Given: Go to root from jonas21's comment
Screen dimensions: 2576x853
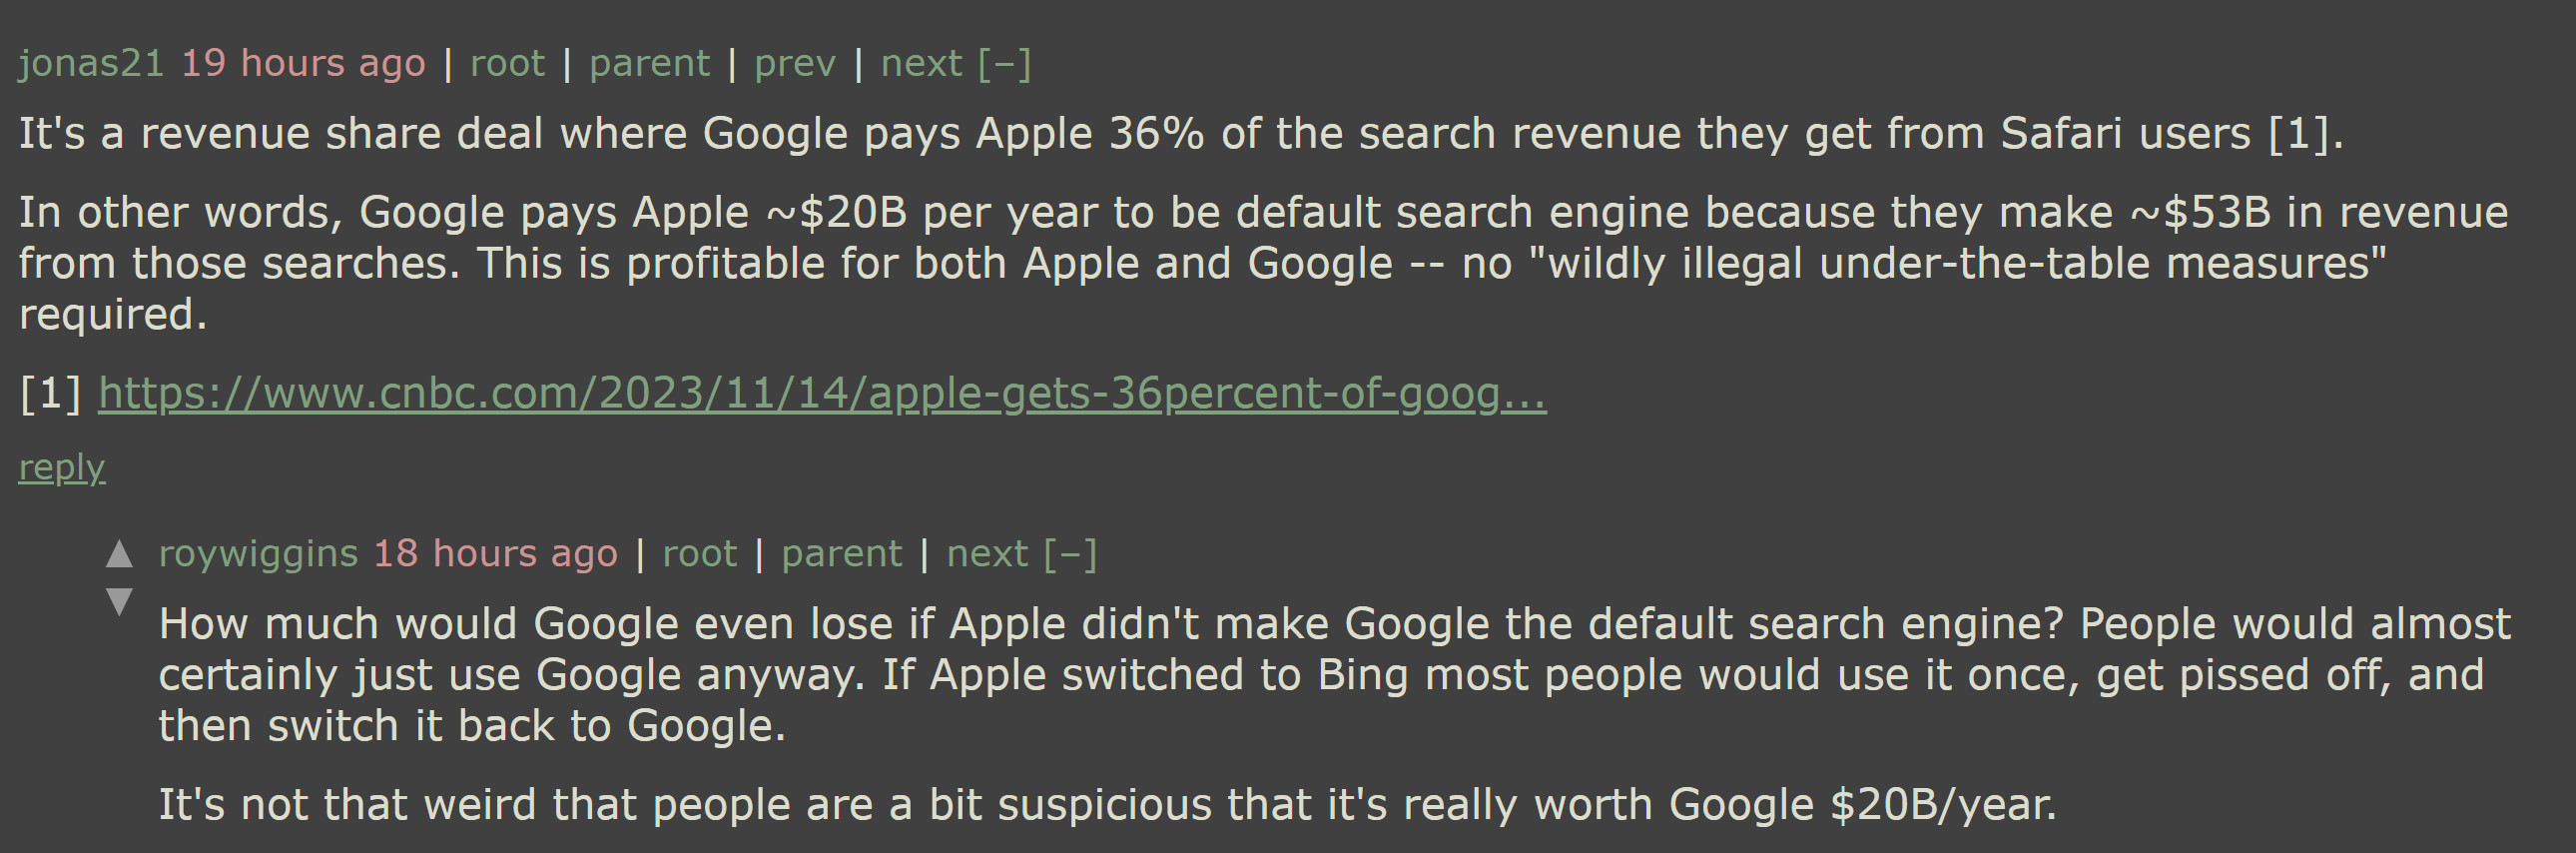Looking at the screenshot, I should (x=508, y=64).
